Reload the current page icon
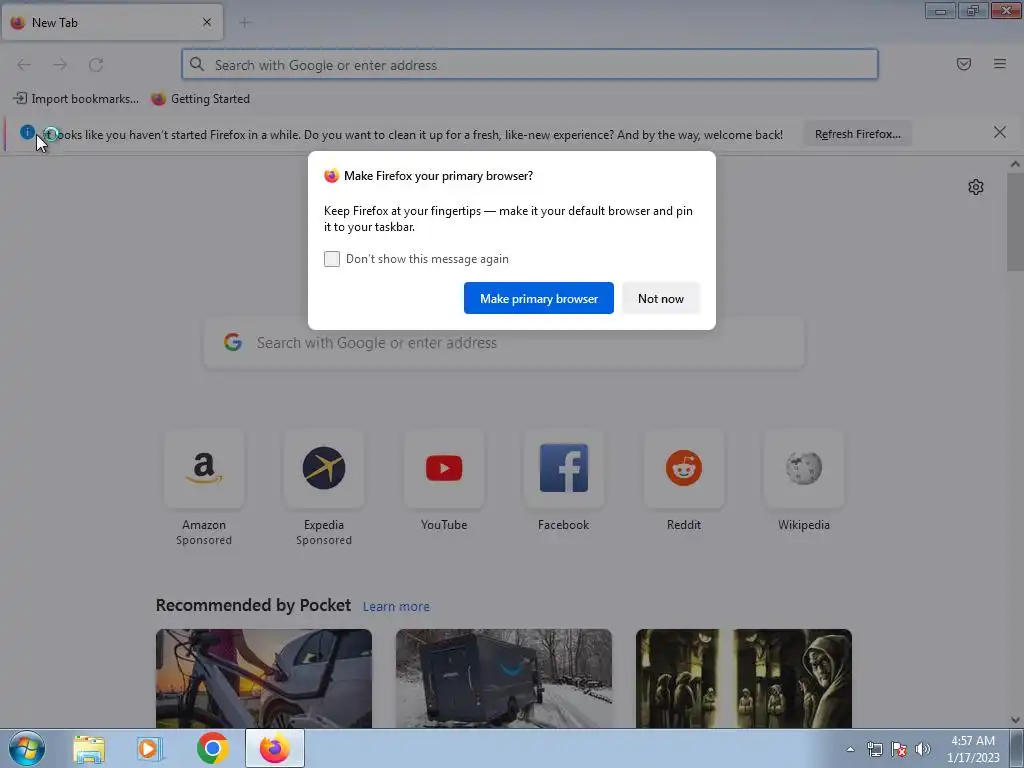Screen dimensions: 1024x768 pyautogui.click(x=96, y=65)
